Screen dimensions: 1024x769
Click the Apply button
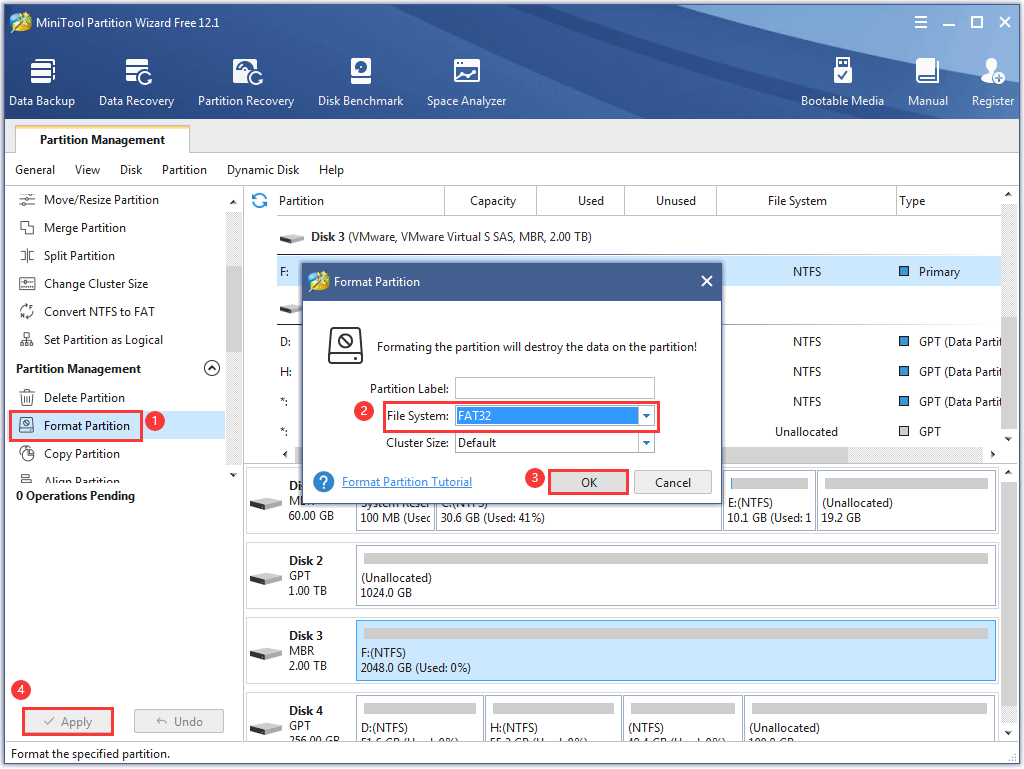[x=68, y=721]
